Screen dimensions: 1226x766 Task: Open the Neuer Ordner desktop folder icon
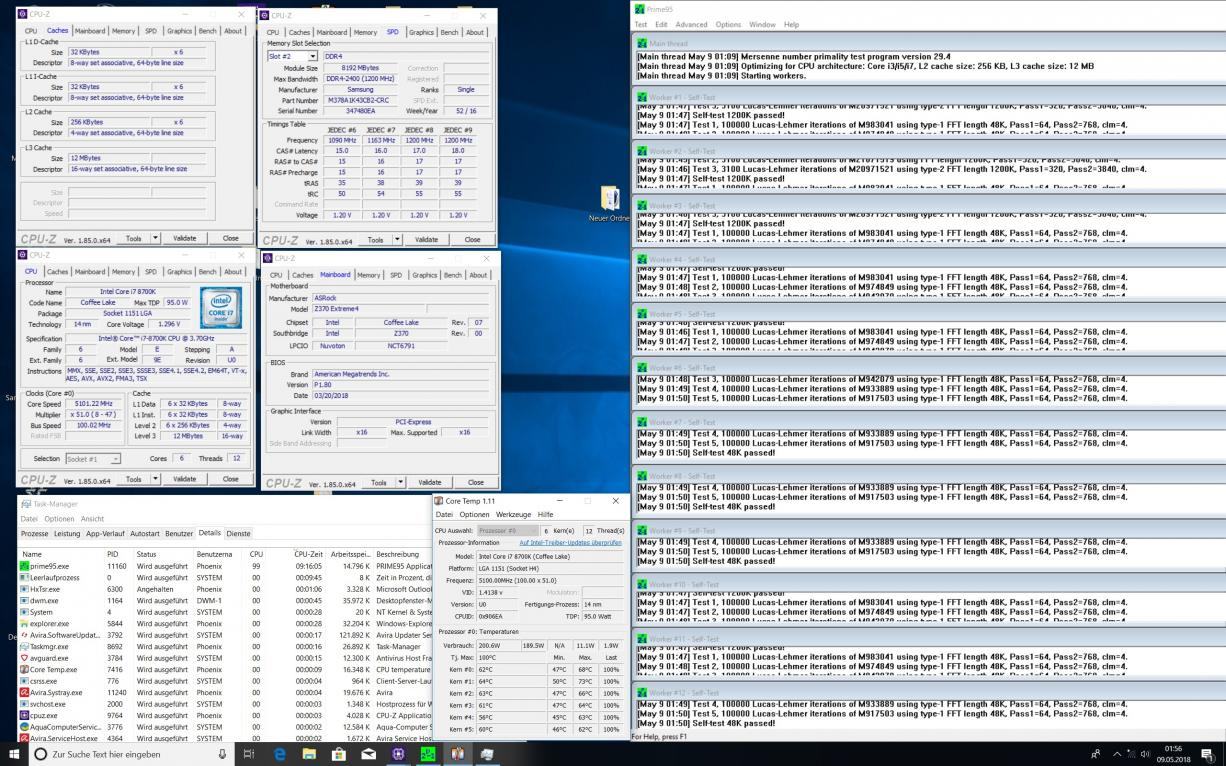pos(609,198)
